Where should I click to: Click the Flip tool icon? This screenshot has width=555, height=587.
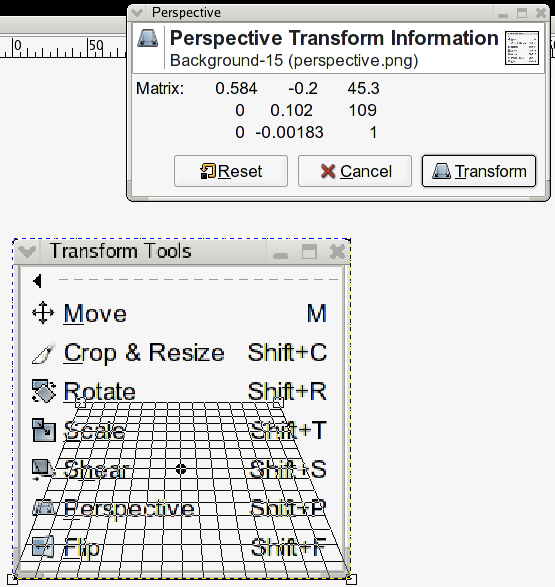pyautogui.click(x=43, y=547)
